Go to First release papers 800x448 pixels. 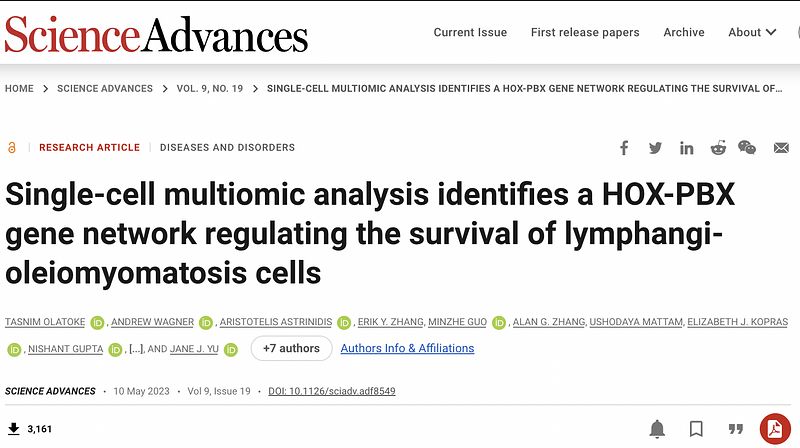click(585, 32)
